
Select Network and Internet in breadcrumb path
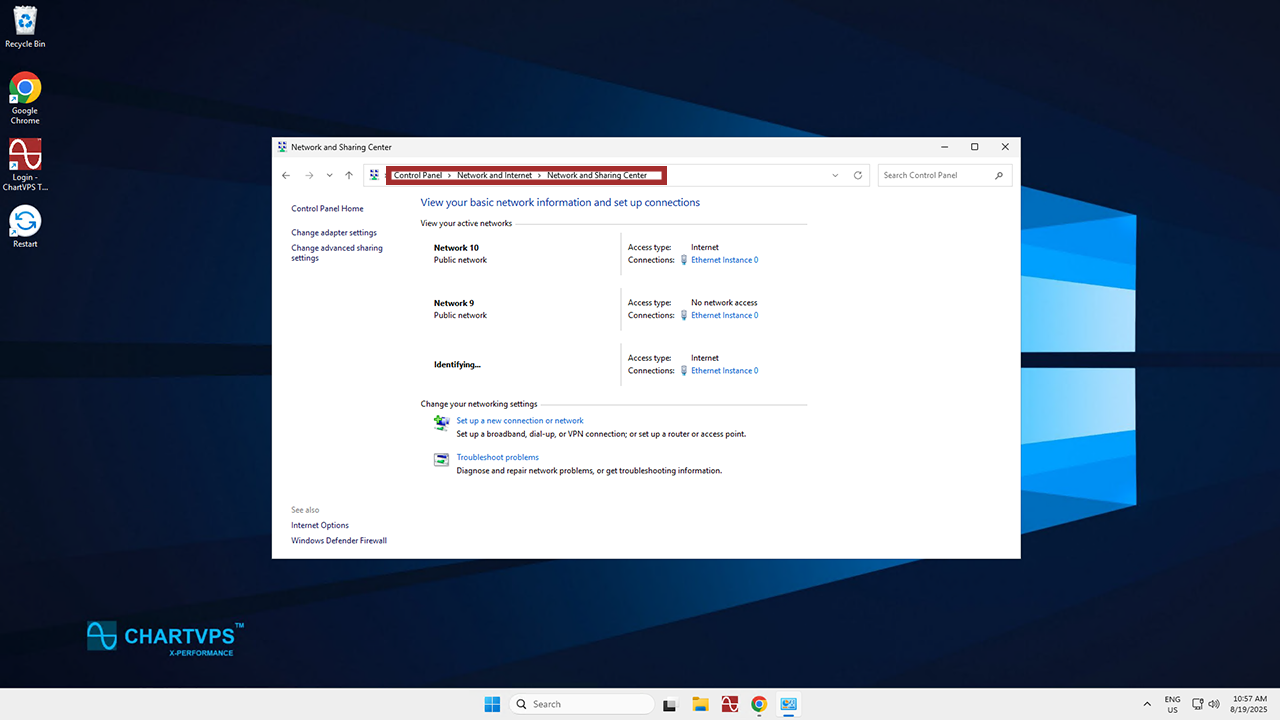tap(494, 175)
